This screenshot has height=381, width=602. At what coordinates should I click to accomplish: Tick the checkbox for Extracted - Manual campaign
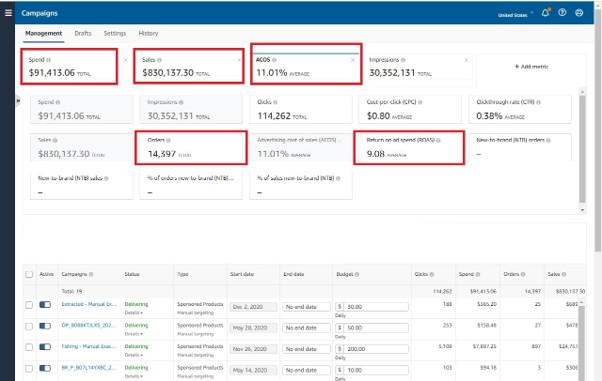pyautogui.click(x=29, y=305)
